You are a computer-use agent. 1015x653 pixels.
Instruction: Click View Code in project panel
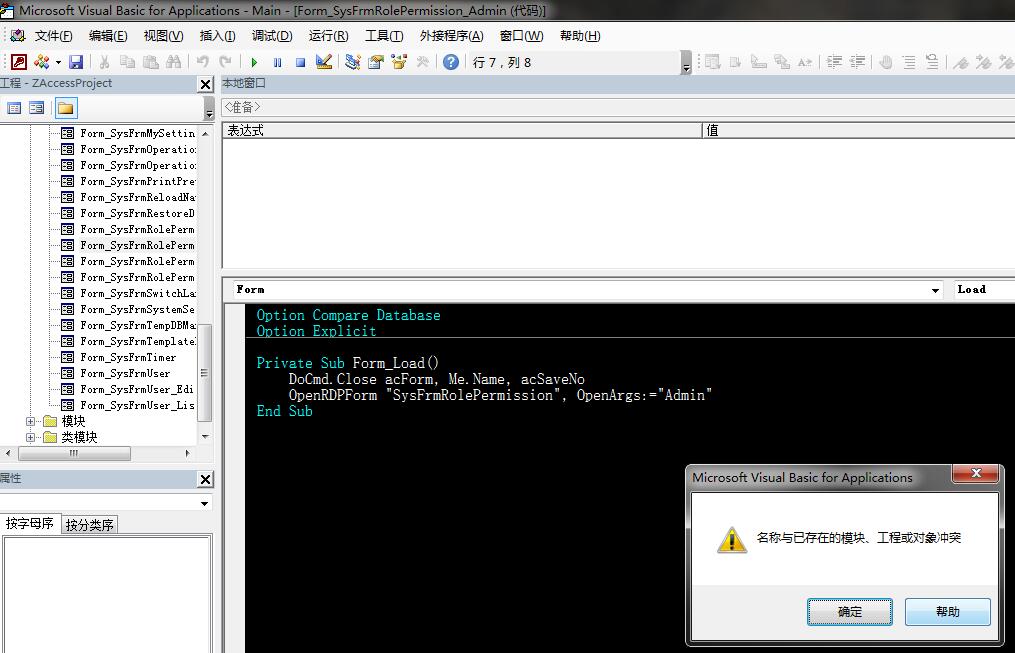pos(14,108)
